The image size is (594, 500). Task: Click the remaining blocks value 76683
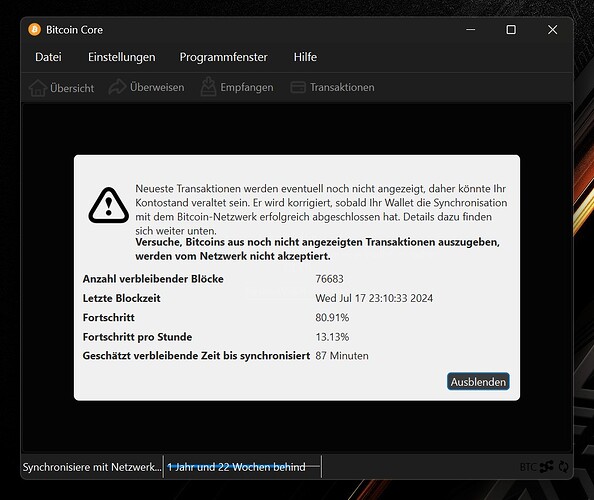(329, 279)
